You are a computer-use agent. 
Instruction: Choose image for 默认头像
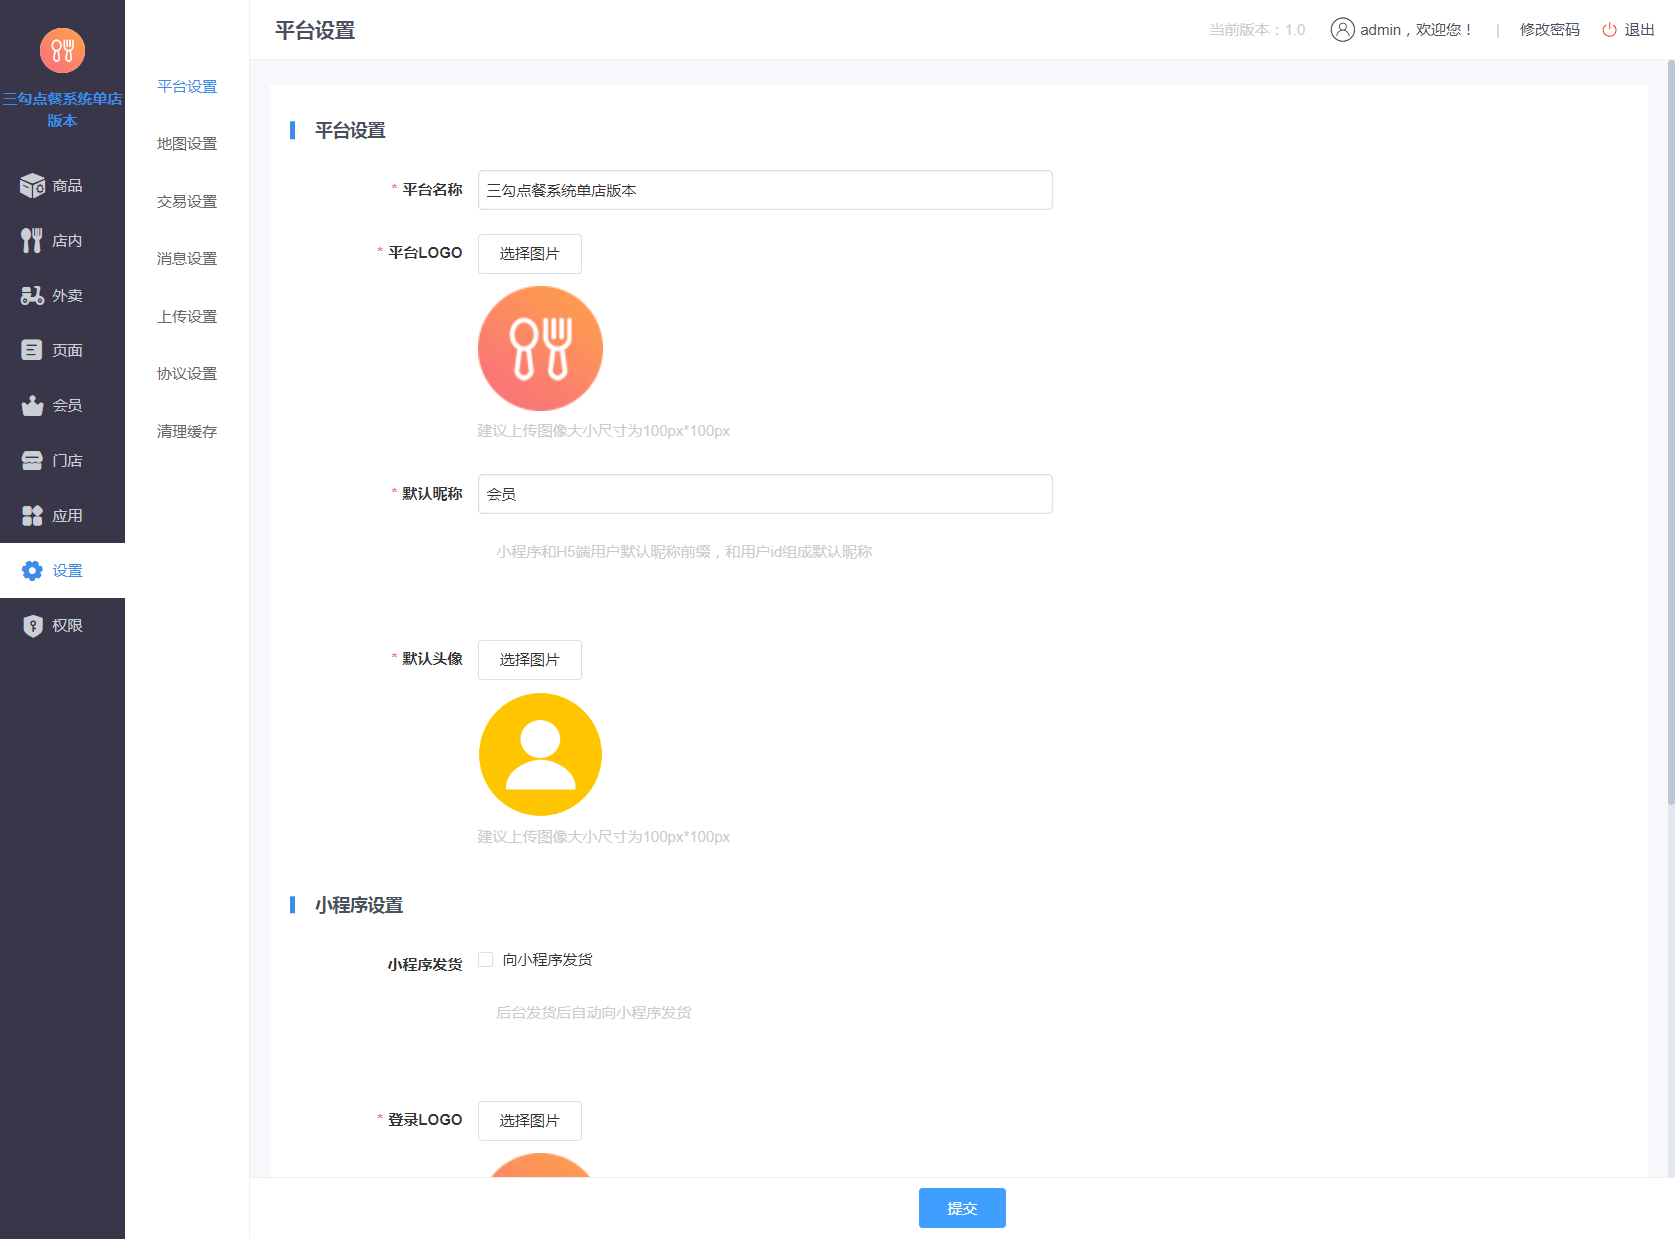(x=530, y=660)
